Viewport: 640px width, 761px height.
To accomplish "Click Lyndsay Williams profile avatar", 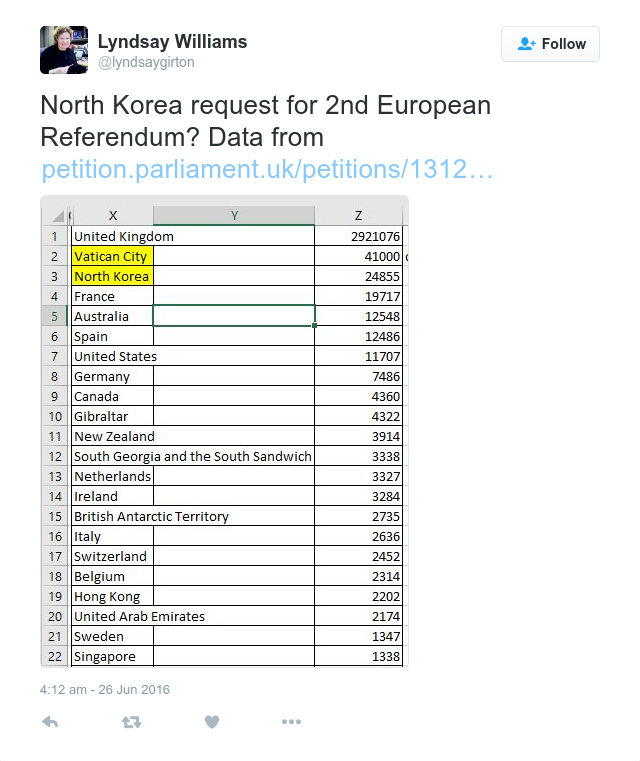I will pos(64,50).
